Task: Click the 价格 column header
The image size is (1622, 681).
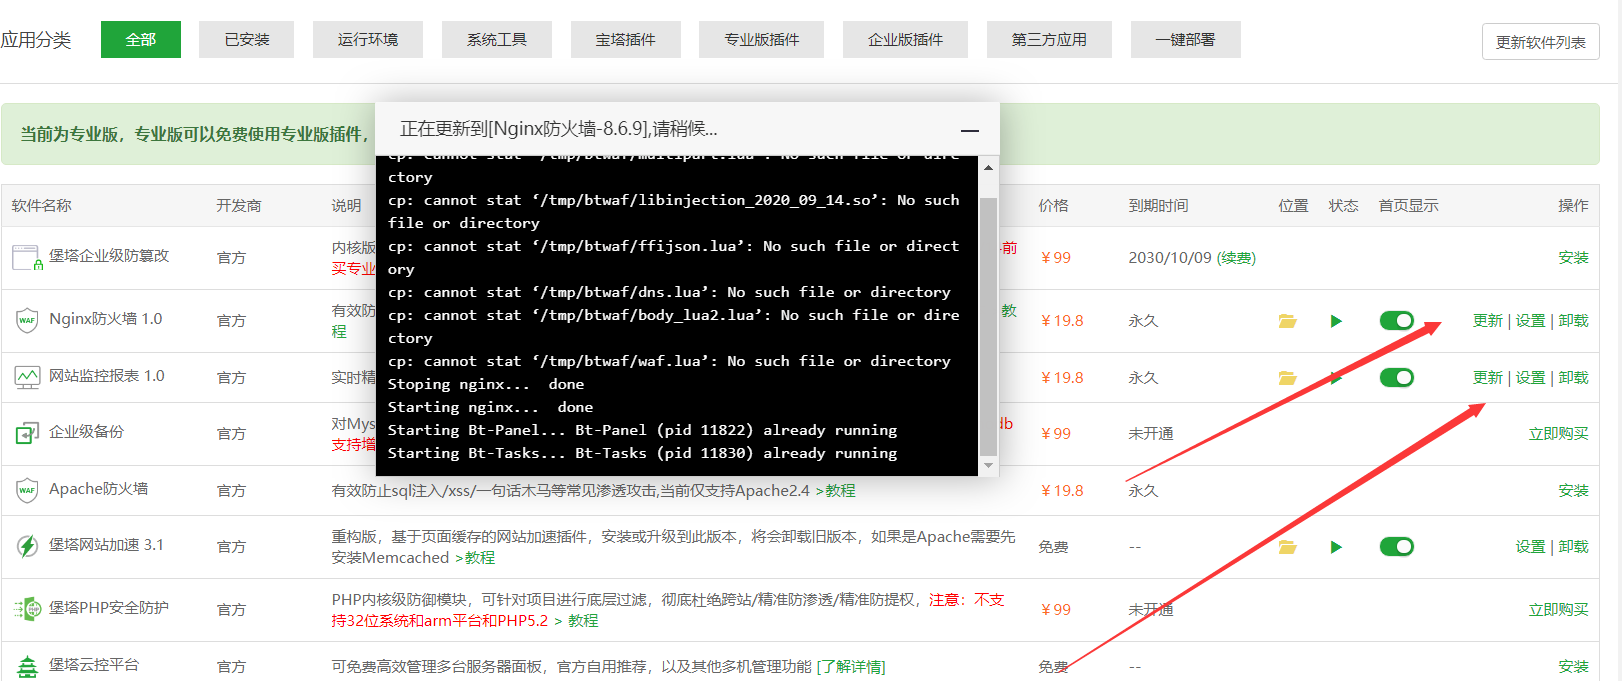Action: [x=1053, y=206]
